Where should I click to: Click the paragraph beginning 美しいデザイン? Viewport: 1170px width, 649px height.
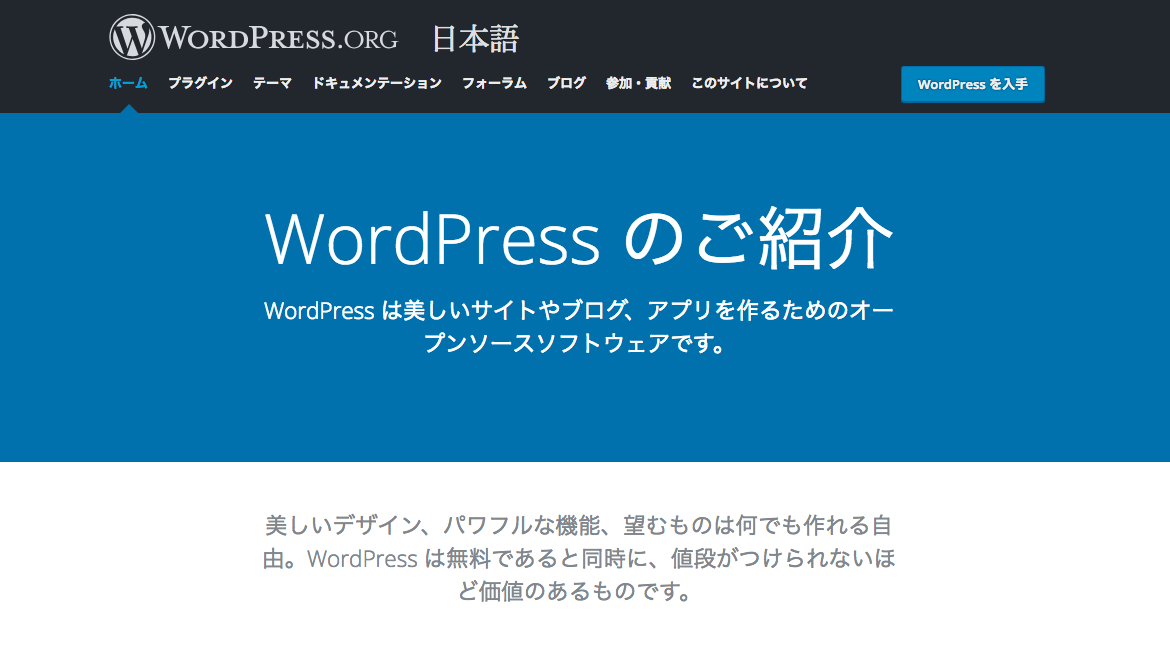click(x=579, y=558)
